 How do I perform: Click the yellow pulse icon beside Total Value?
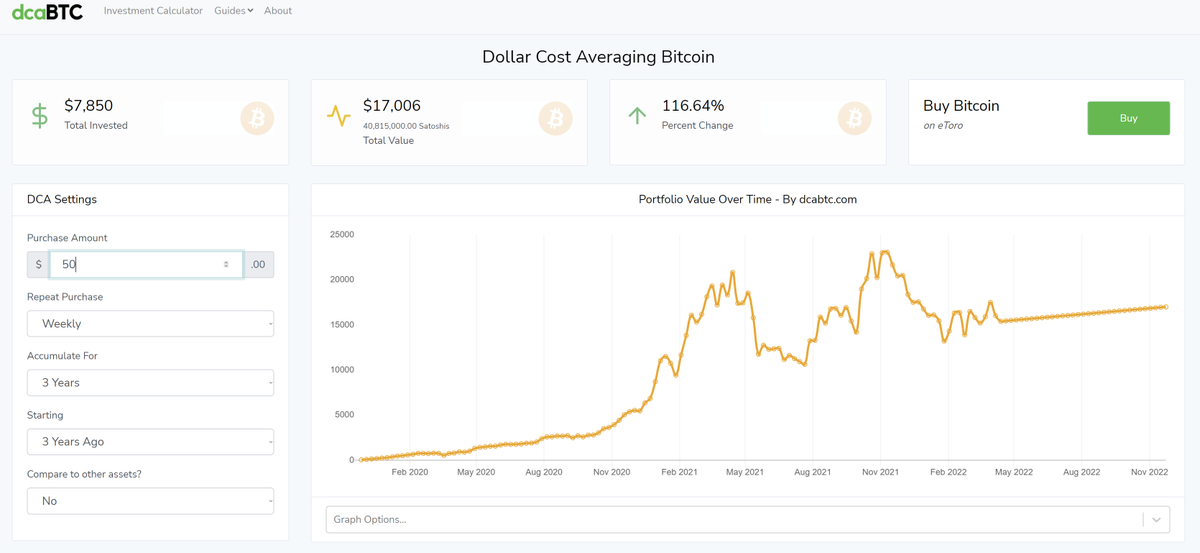click(x=339, y=116)
